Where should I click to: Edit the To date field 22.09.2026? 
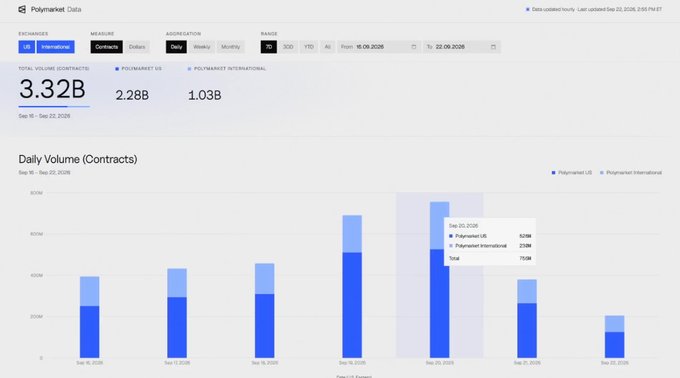[461, 47]
